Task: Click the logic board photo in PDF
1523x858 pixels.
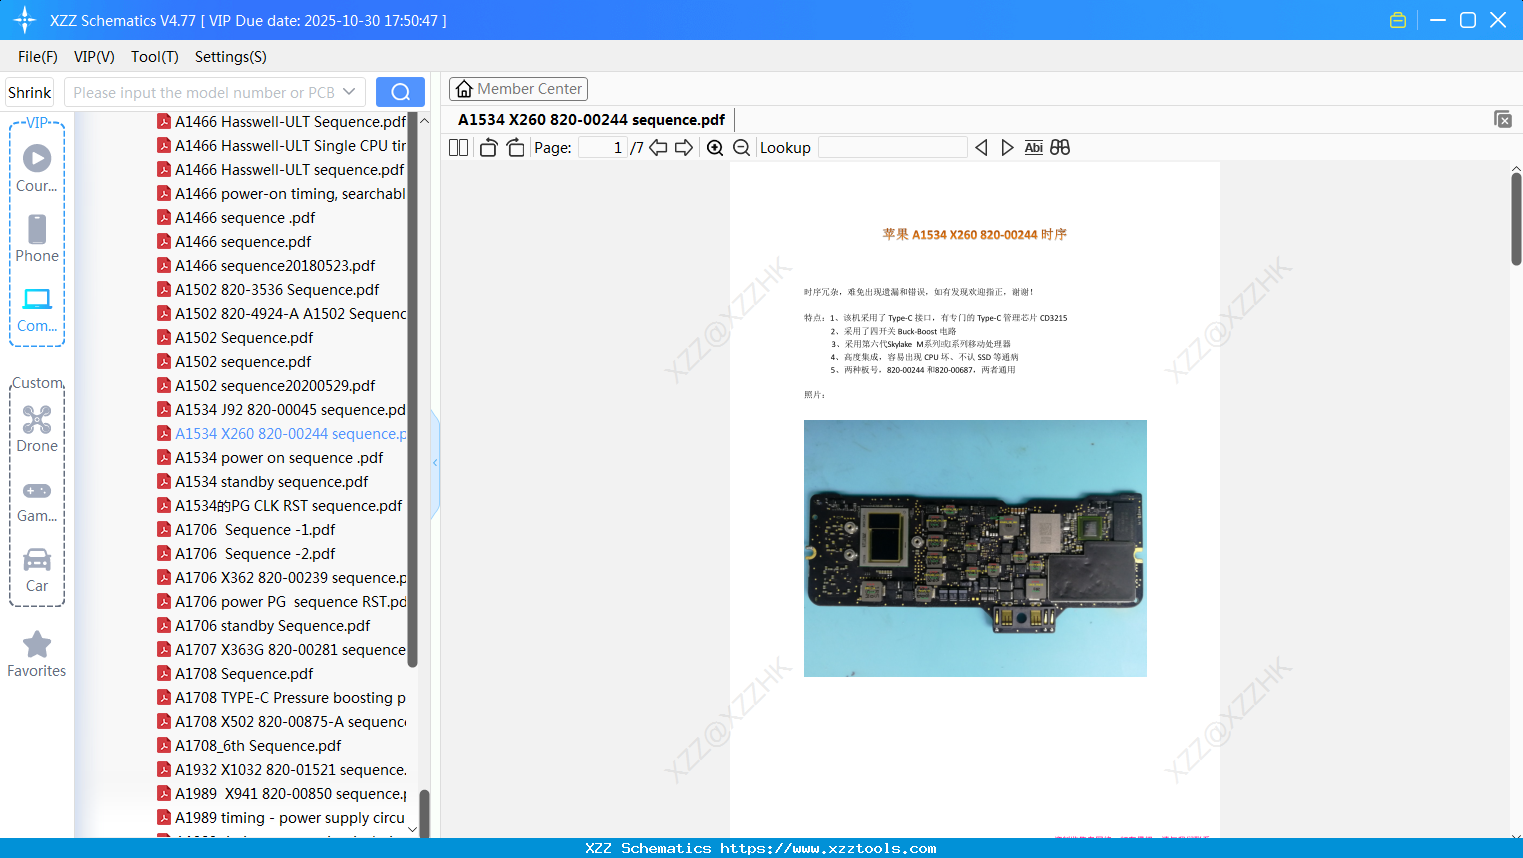Action: click(x=975, y=548)
